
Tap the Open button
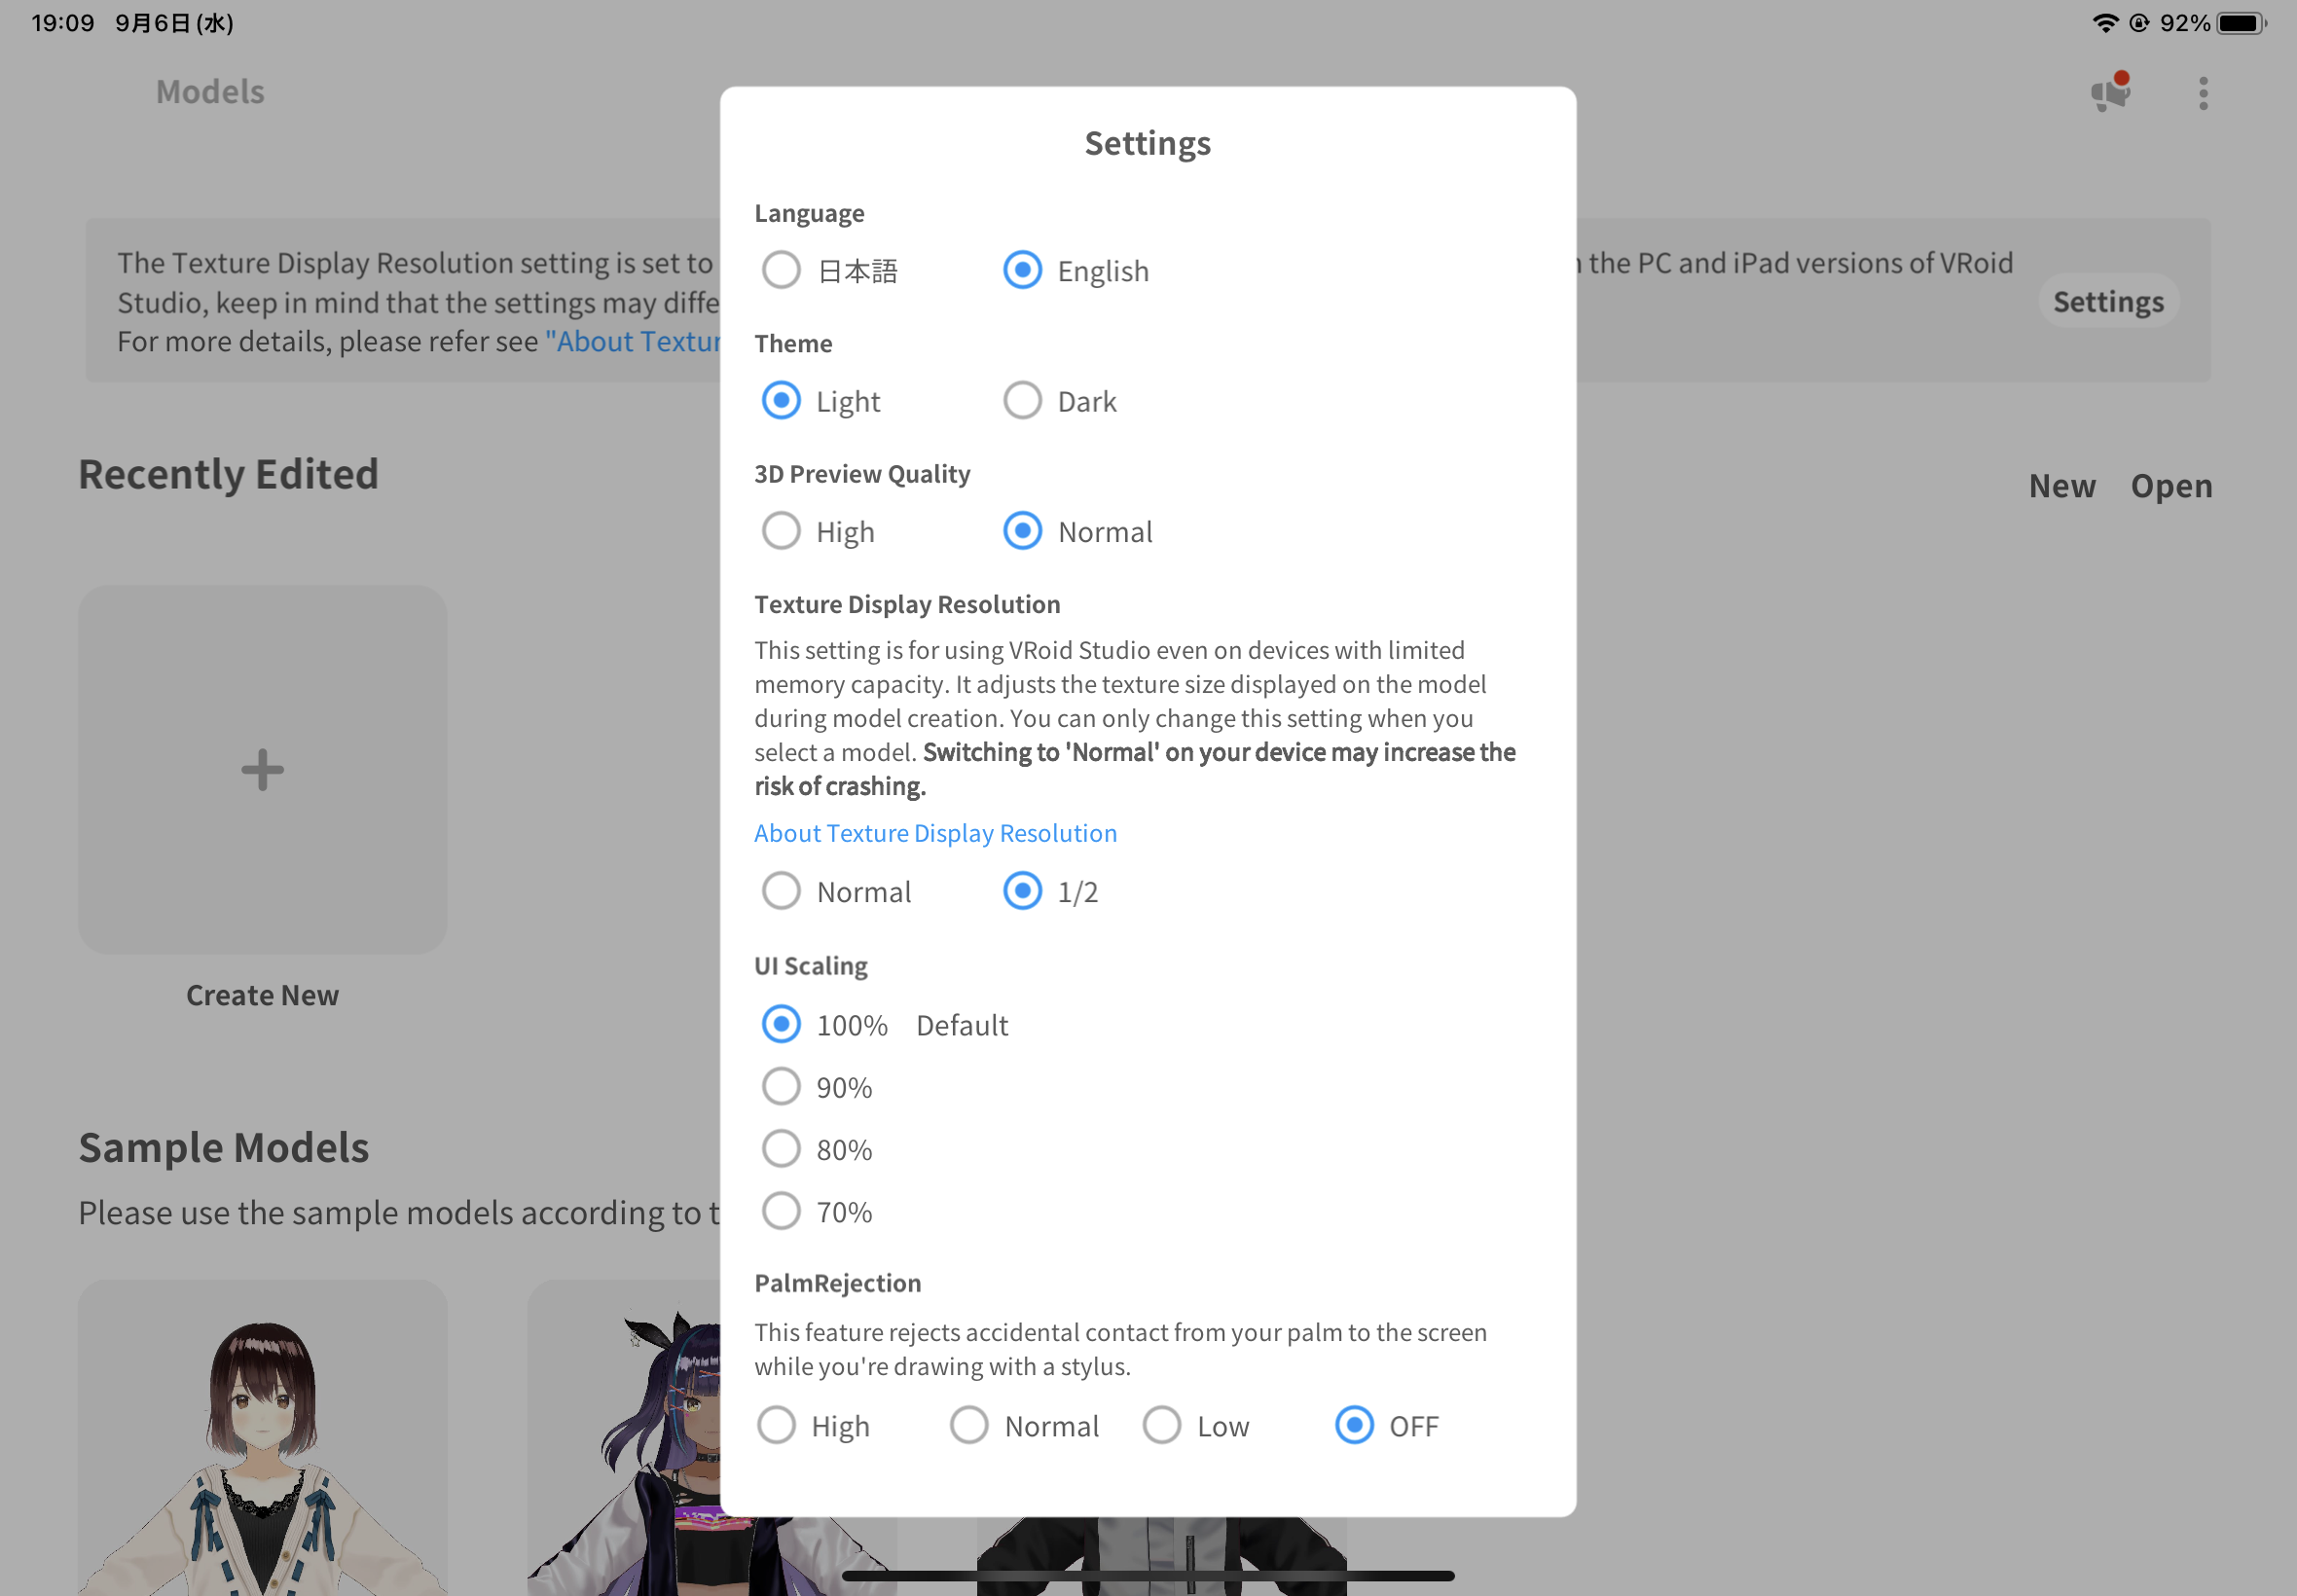pyautogui.click(x=2171, y=486)
